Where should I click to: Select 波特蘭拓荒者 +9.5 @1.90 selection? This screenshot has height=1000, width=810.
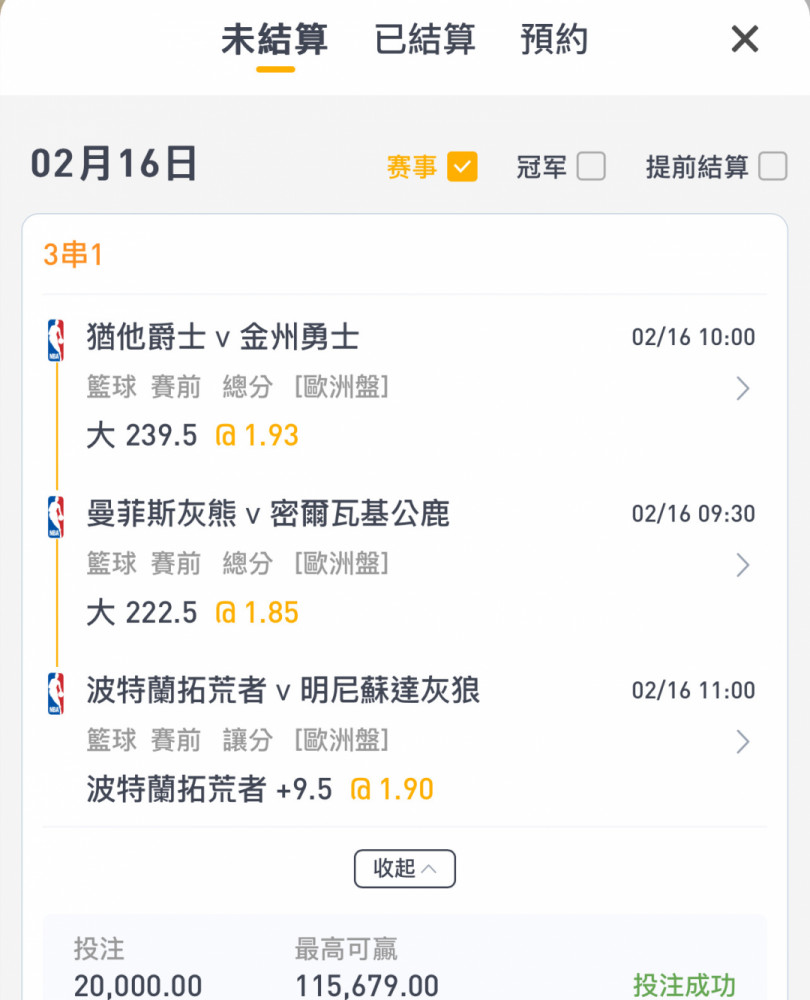pos(260,790)
